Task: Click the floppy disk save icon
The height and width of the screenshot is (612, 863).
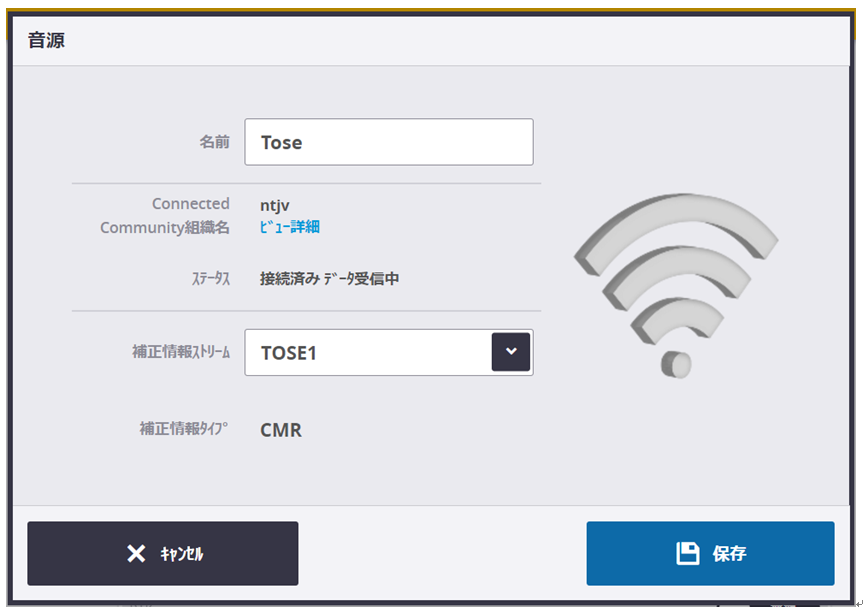Action: click(688, 553)
